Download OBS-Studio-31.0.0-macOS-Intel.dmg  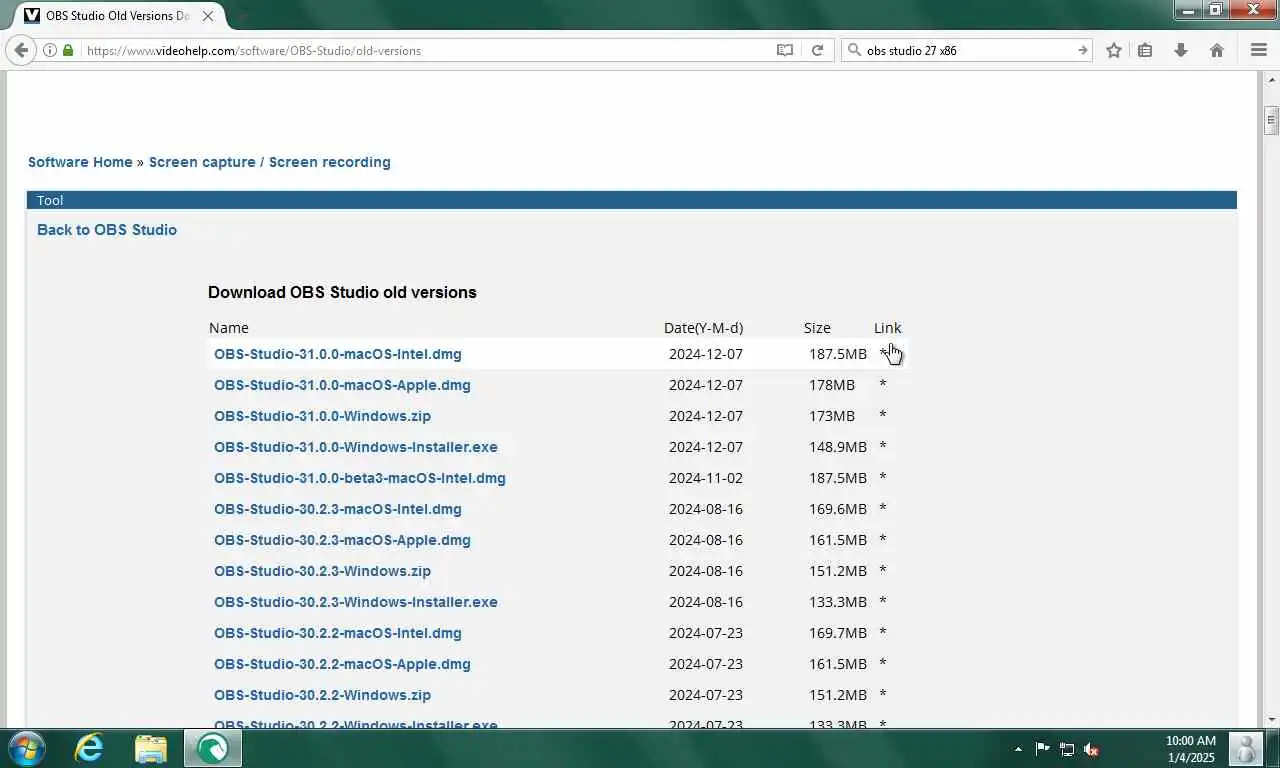pyautogui.click(x=337, y=354)
